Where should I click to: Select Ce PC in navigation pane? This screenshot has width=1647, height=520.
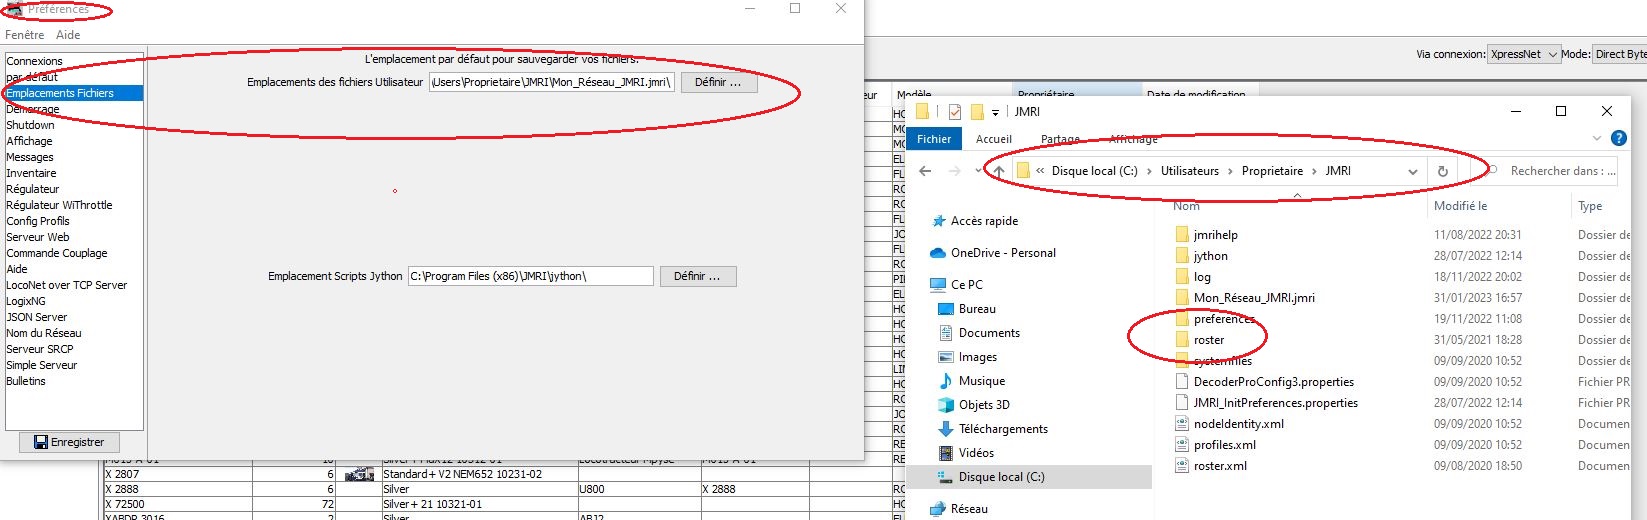[x=966, y=285]
